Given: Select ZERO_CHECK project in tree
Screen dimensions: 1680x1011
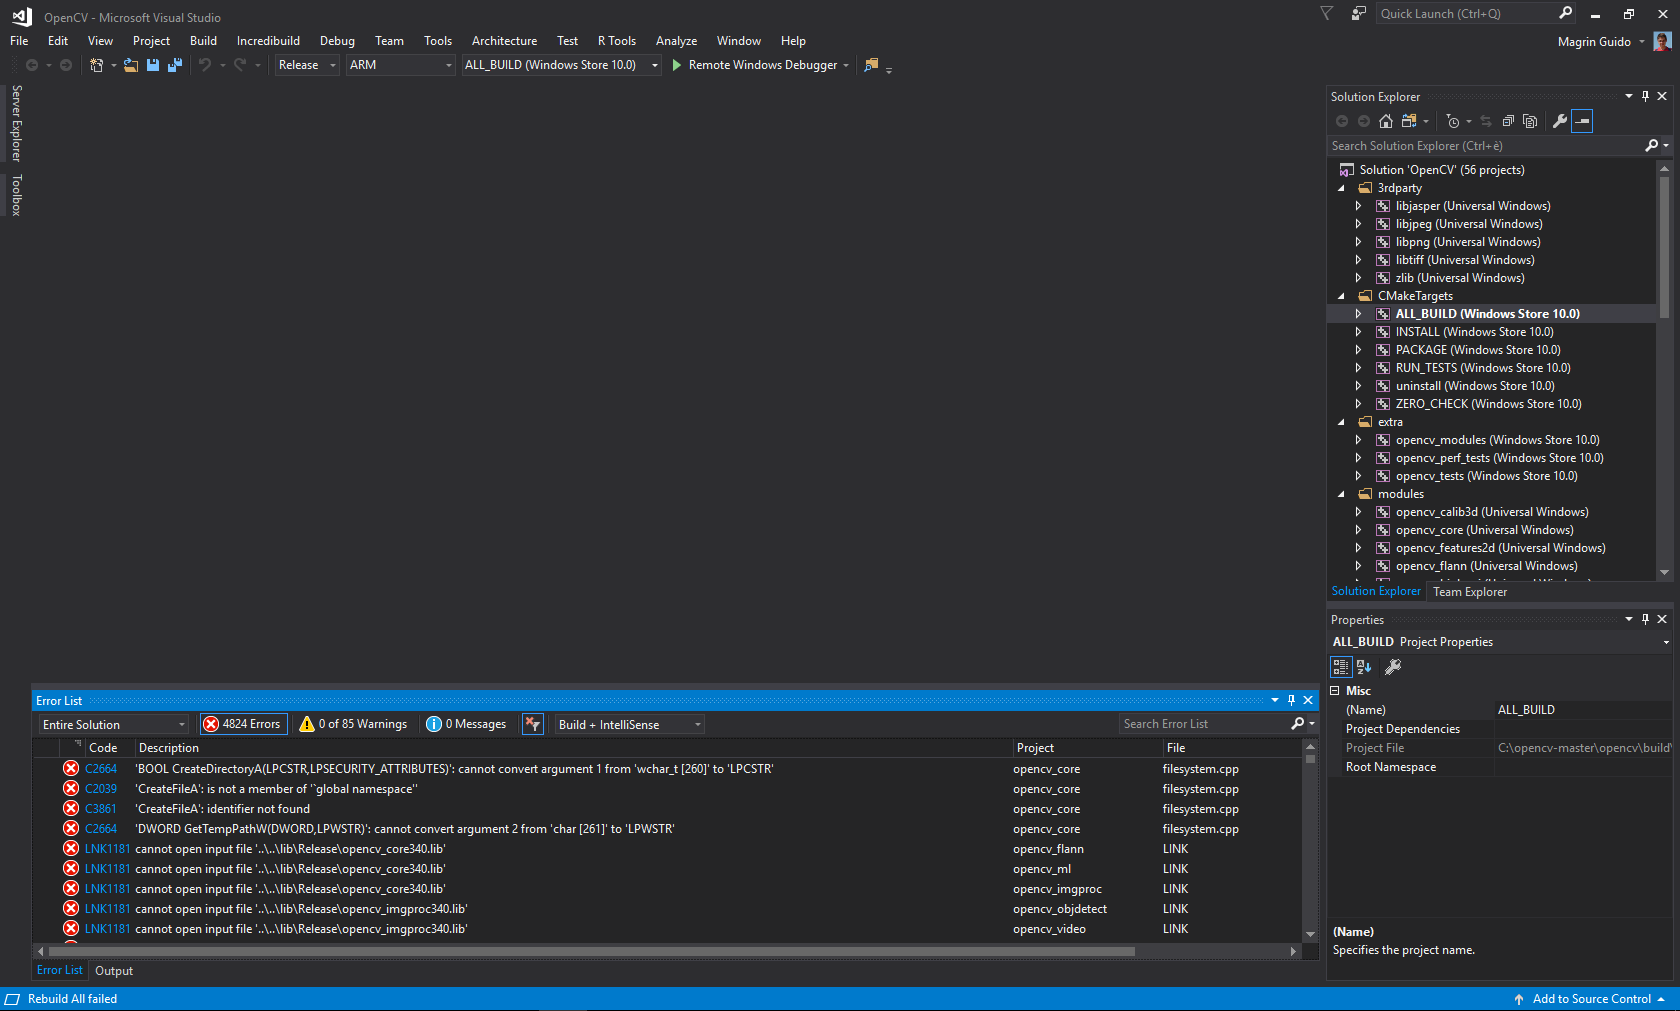Looking at the screenshot, I should [1488, 404].
